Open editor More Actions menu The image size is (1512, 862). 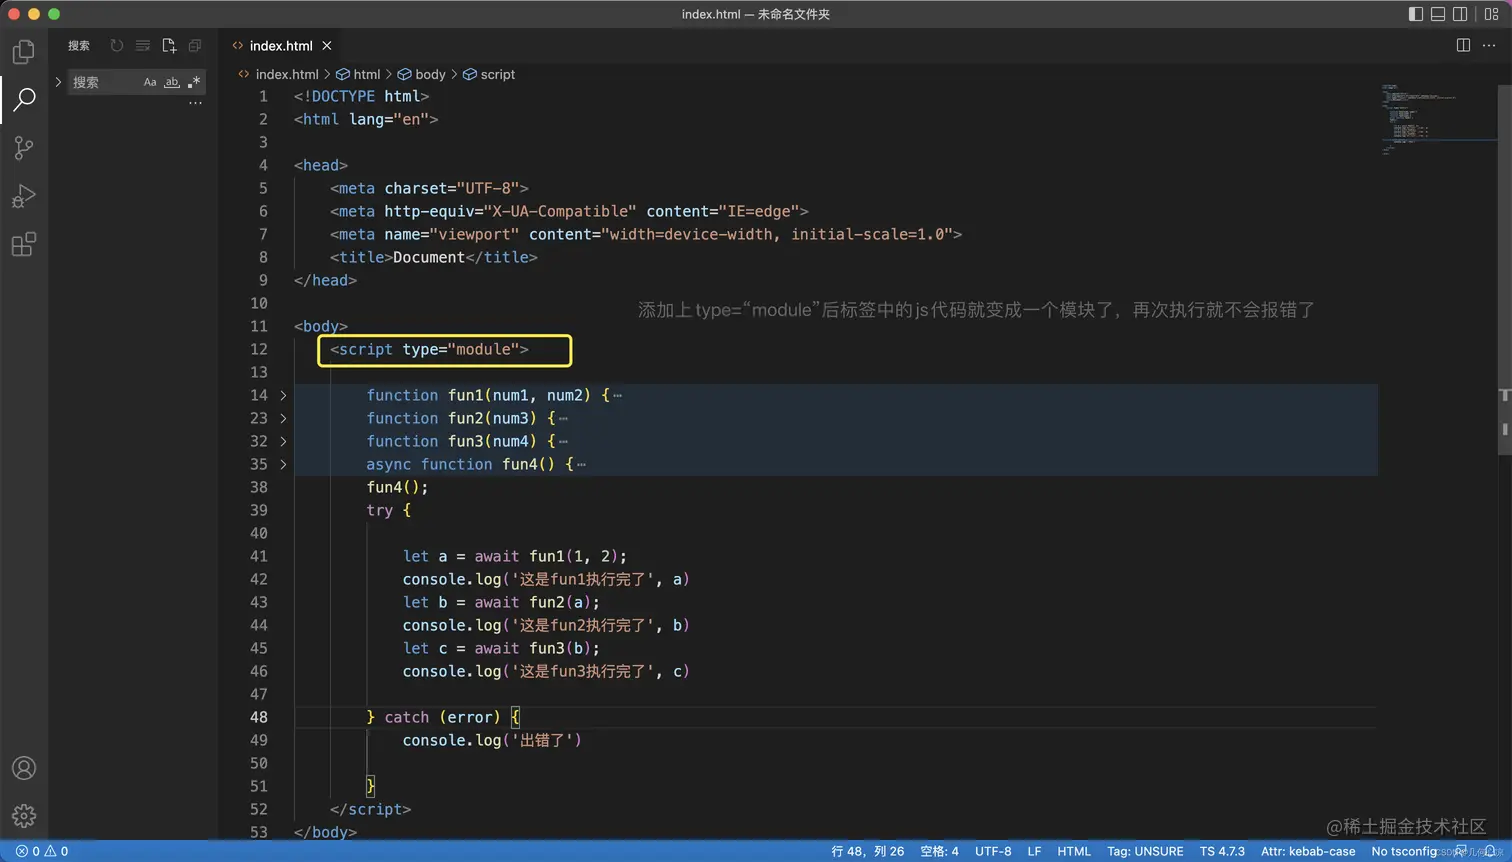[1489, 45]
